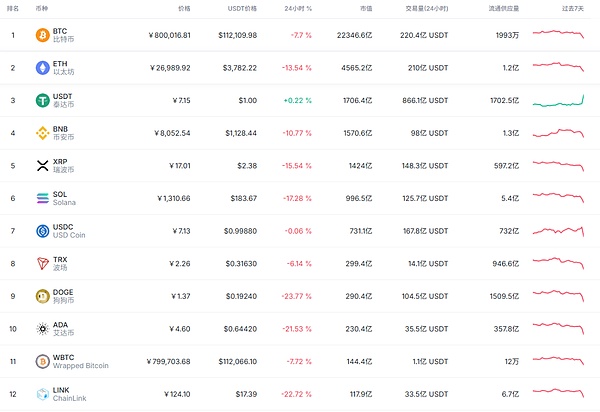Click the green Tether USDT icon

(42, 101)
